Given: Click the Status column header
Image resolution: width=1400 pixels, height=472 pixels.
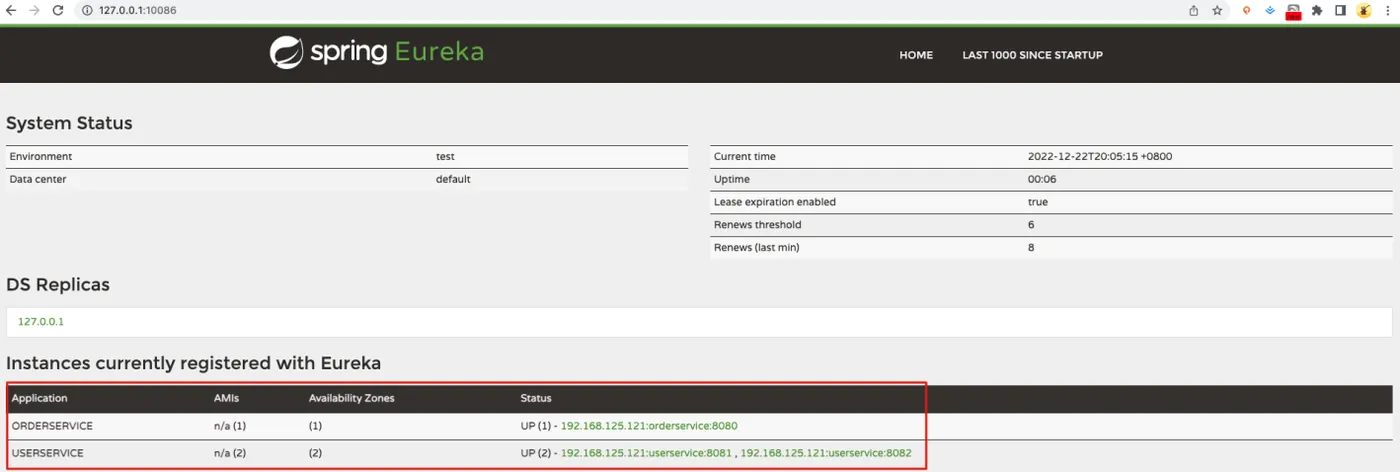Looking at the screenshot, I should point(536,398).
